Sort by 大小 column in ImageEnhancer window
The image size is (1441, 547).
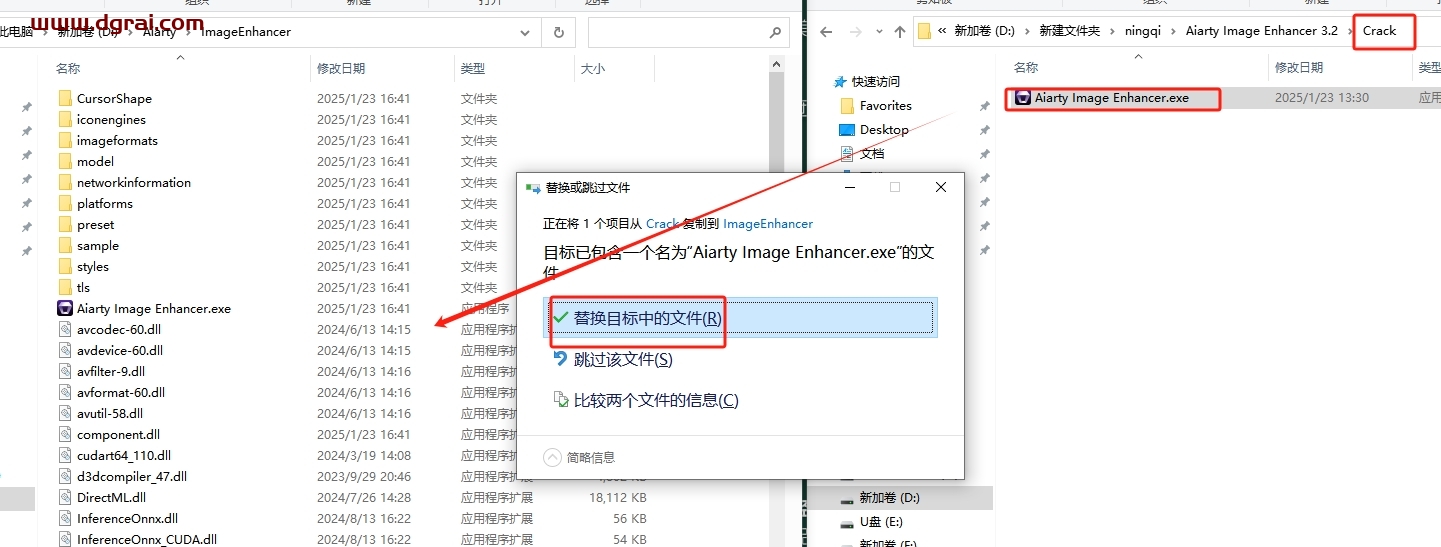pos(592,69)
